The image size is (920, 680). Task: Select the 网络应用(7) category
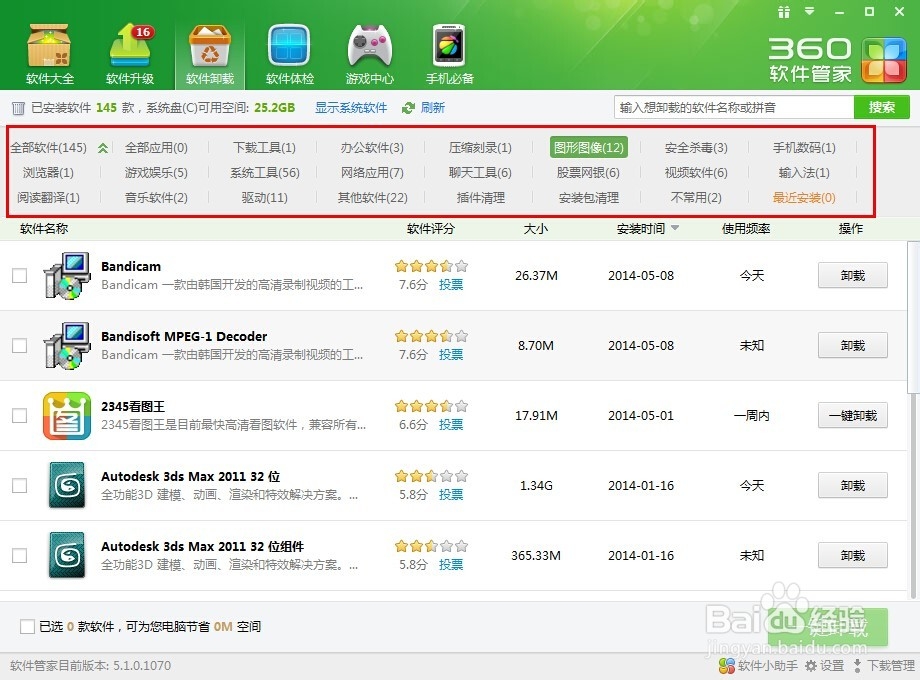click(373, 172)
